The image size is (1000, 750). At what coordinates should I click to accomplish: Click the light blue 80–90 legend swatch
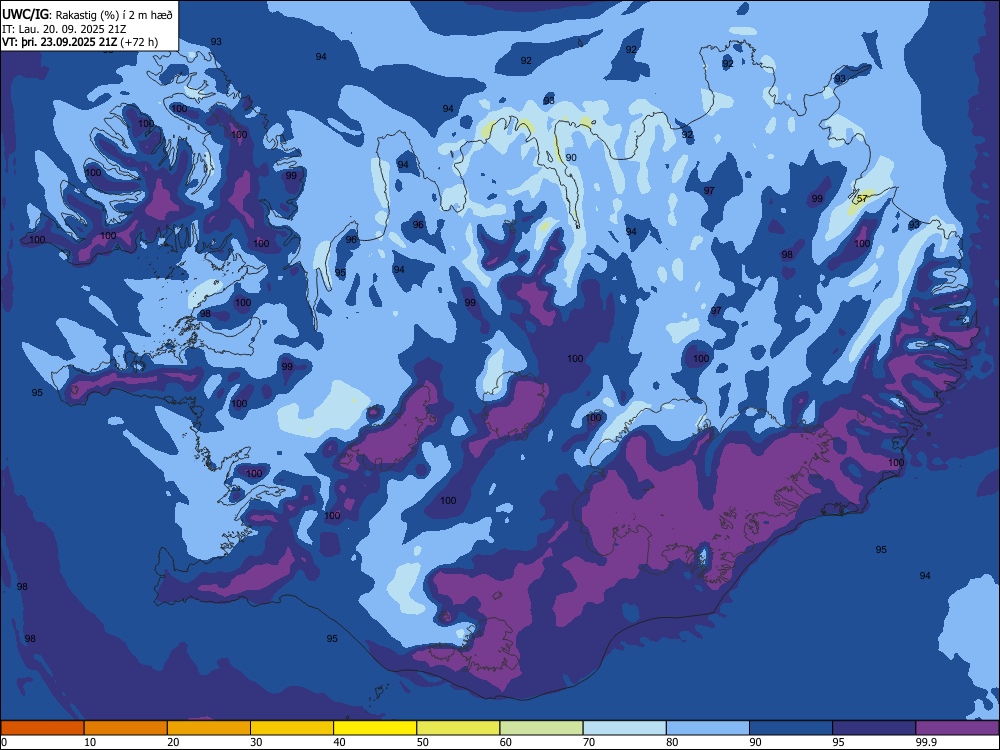click(708, 728)
